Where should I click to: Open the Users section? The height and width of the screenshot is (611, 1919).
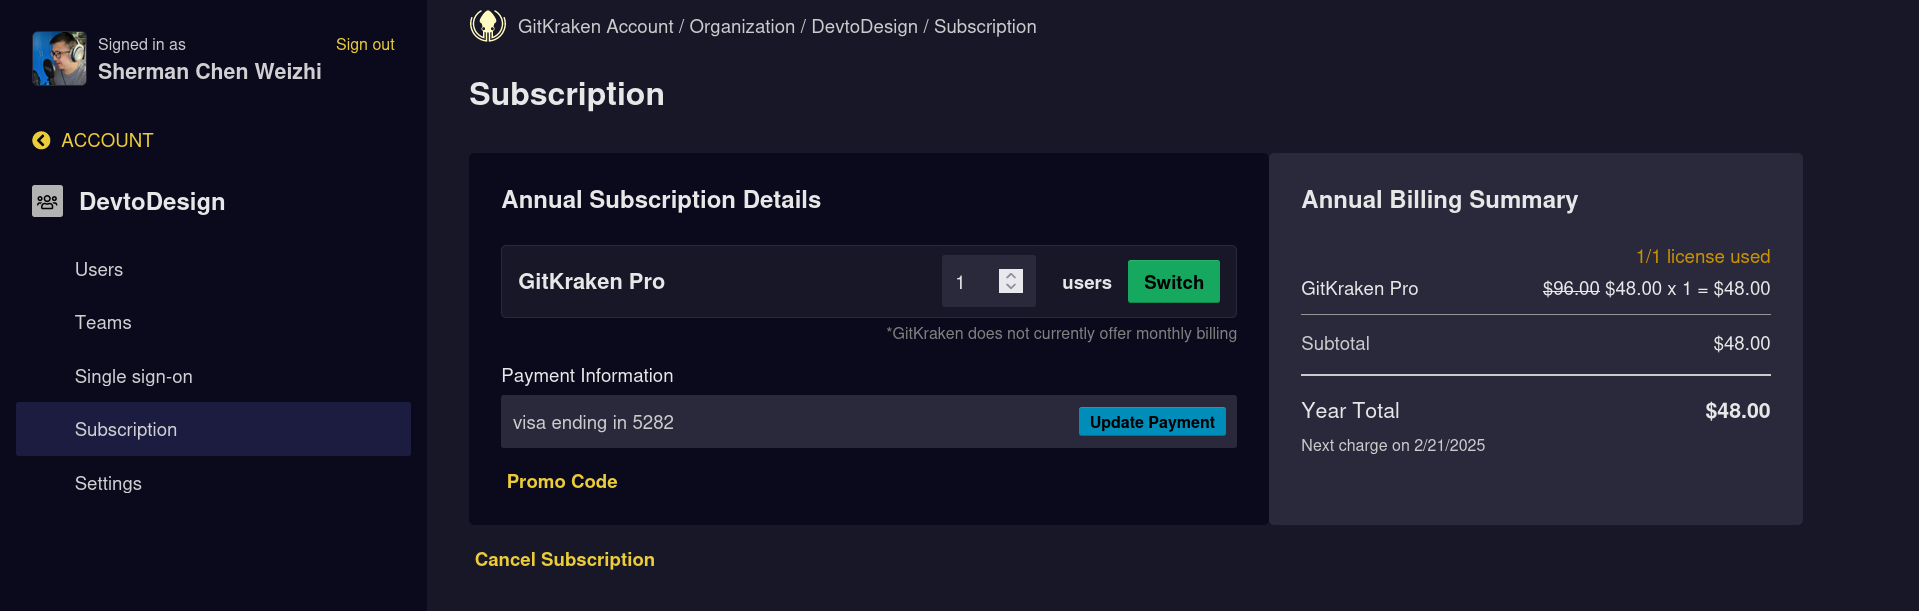pyautogui.click(x=99, y=270)
